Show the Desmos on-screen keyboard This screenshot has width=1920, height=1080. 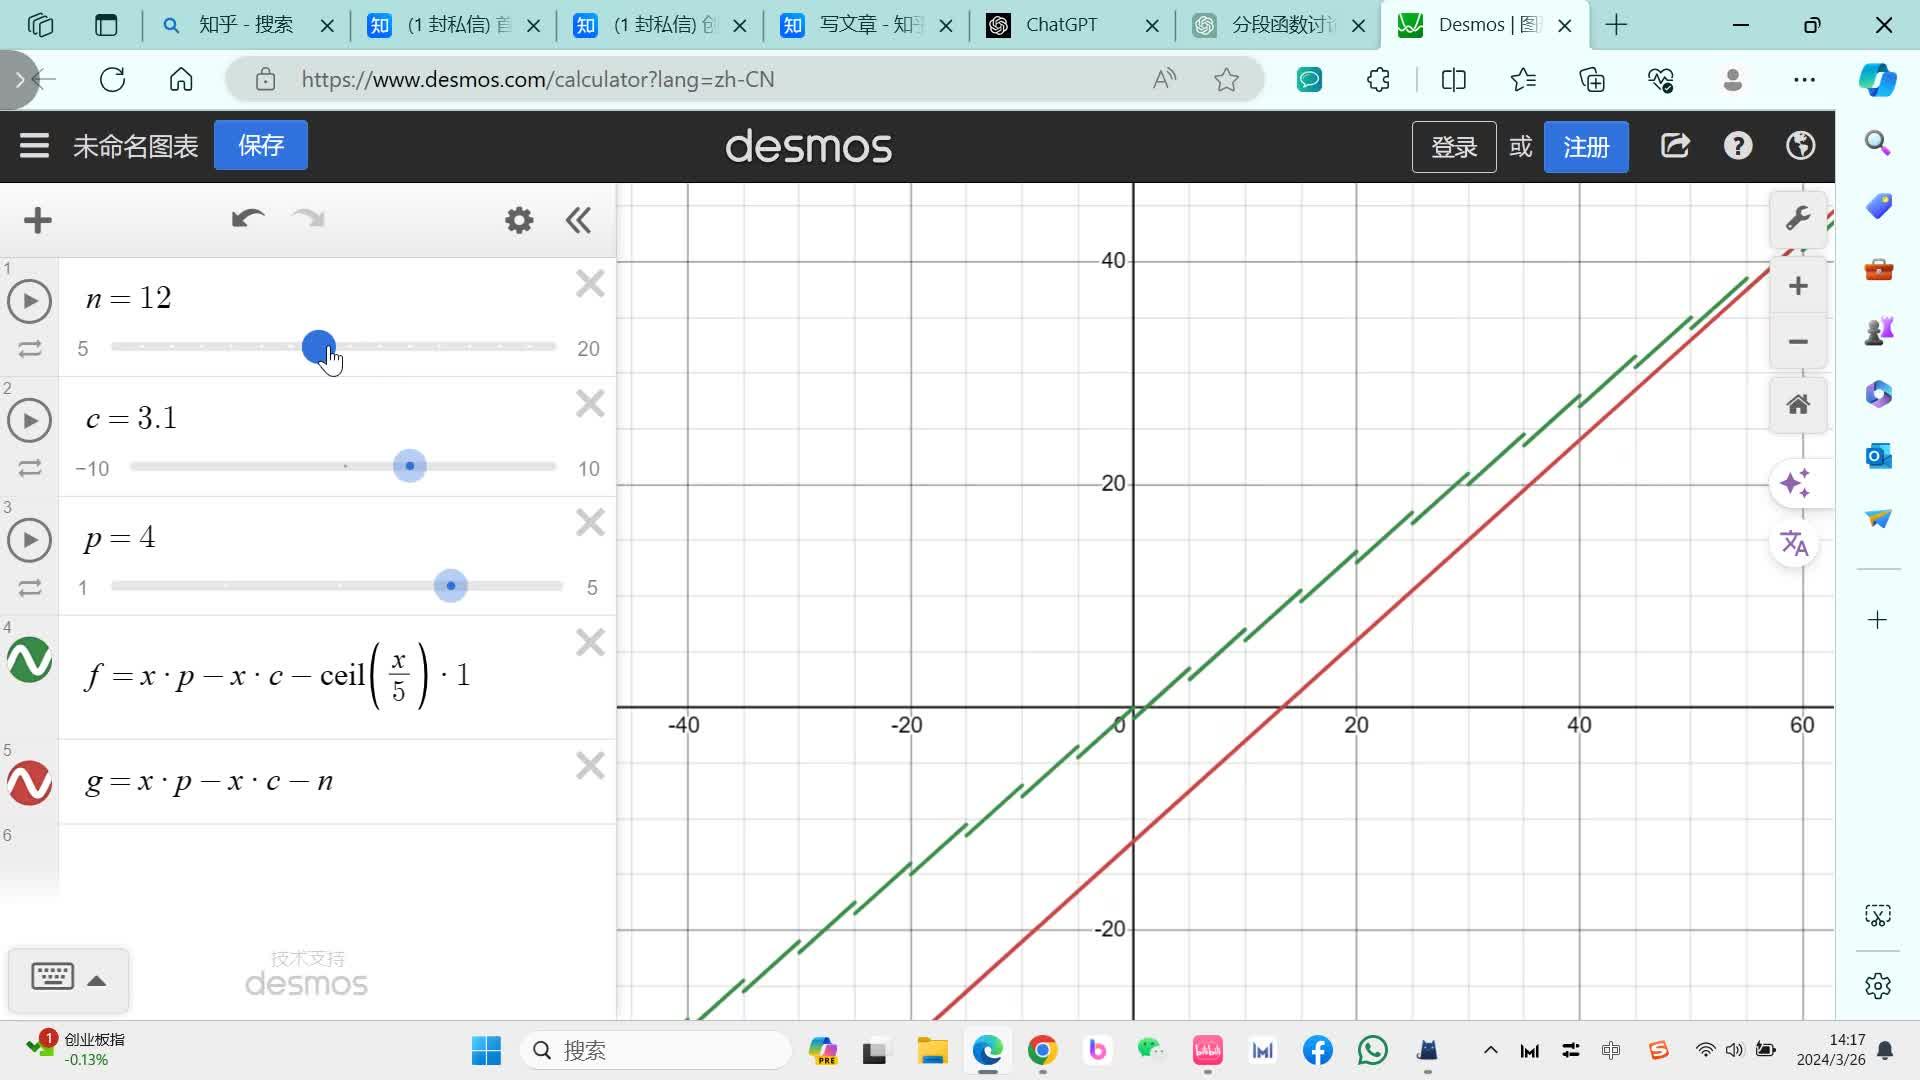52,977
